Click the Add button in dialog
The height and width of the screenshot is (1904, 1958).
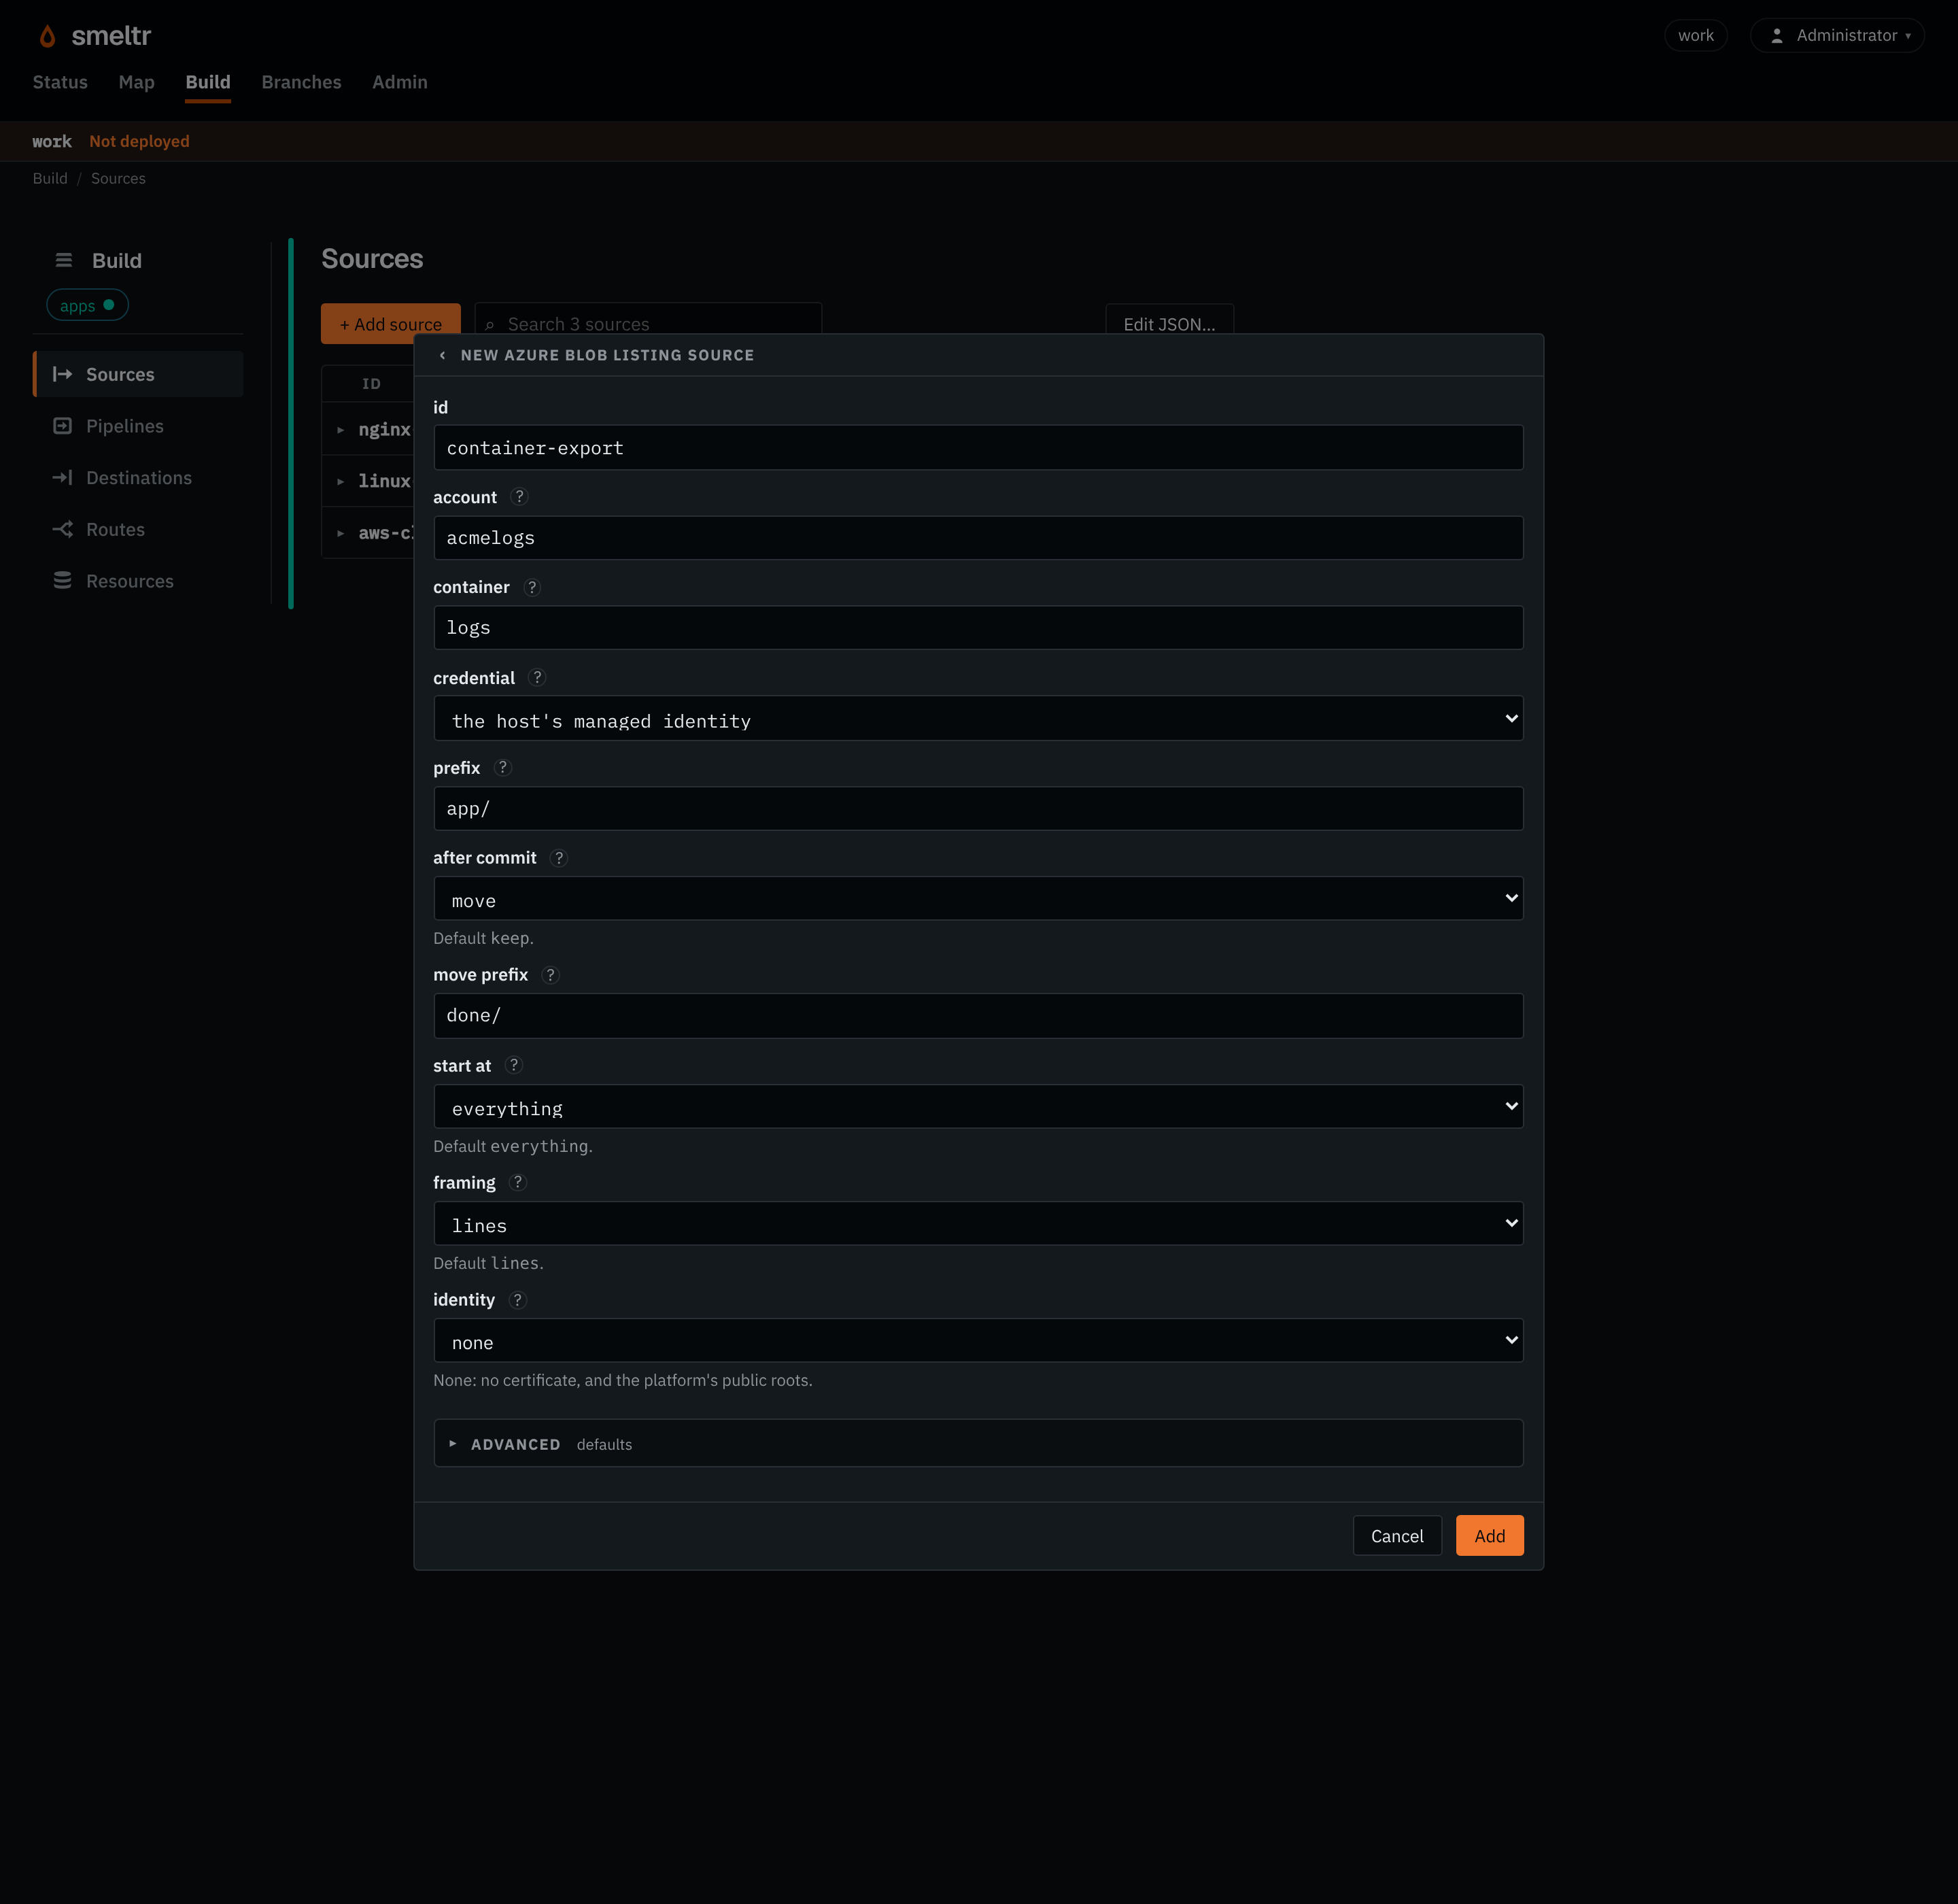pos(1489,1537)
